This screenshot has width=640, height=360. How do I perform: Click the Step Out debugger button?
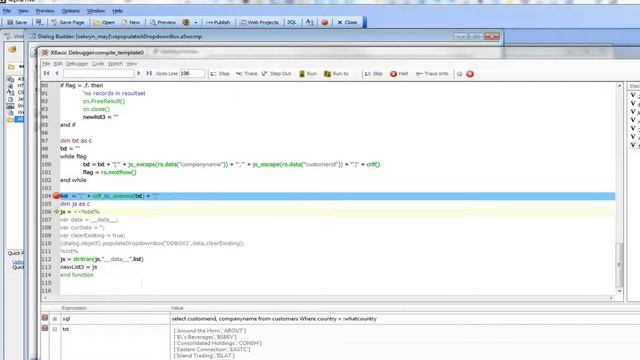click(276, 73)
